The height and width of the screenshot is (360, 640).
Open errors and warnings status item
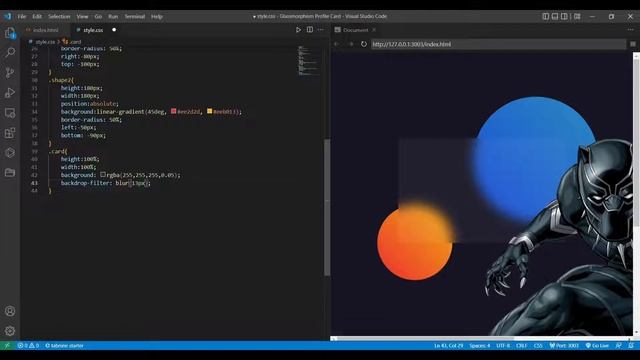coord(28,345)
